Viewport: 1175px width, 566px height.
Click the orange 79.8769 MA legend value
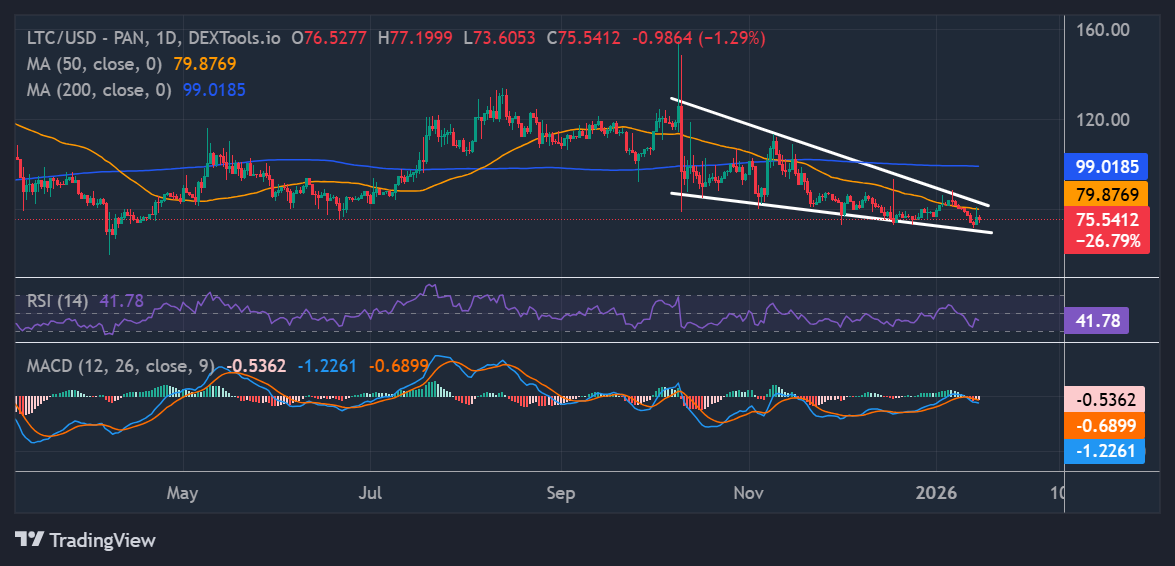[209, 64]
